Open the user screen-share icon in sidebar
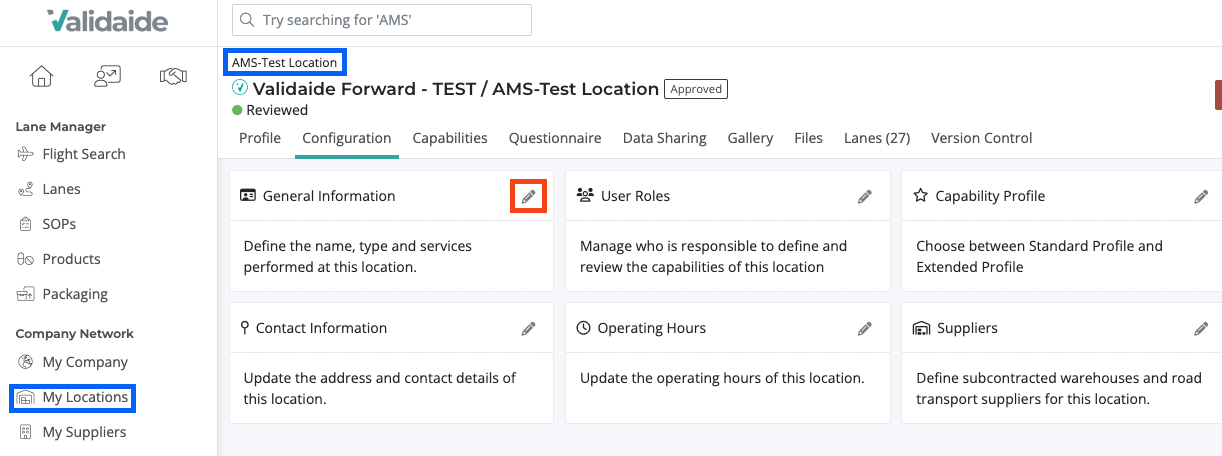 click(107, 76)
